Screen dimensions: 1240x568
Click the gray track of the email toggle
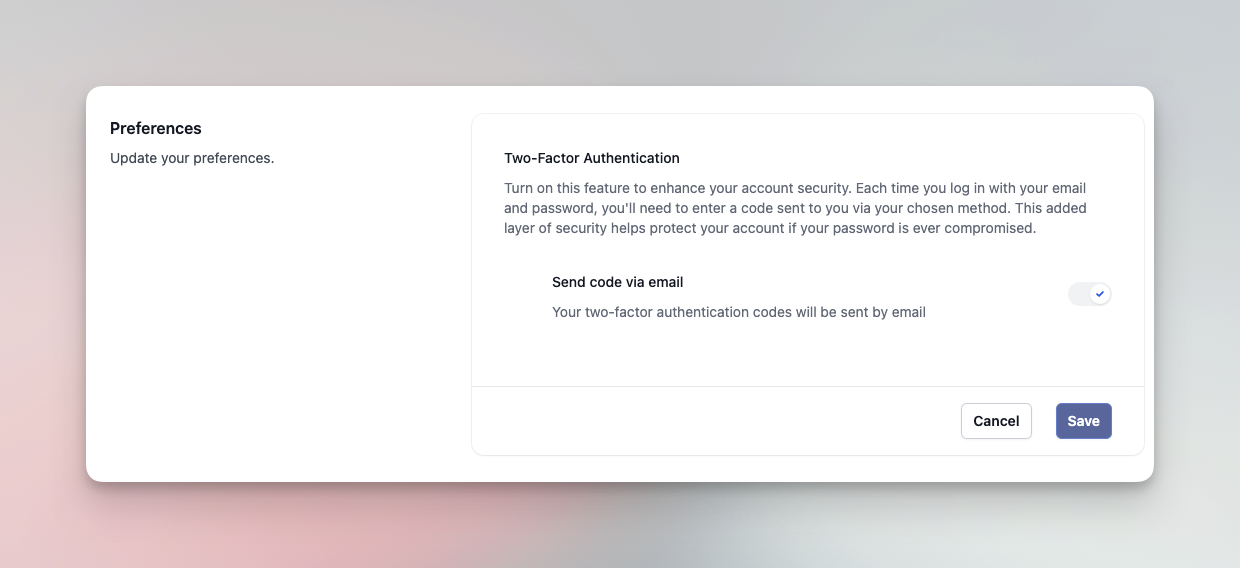(1078, 294)
